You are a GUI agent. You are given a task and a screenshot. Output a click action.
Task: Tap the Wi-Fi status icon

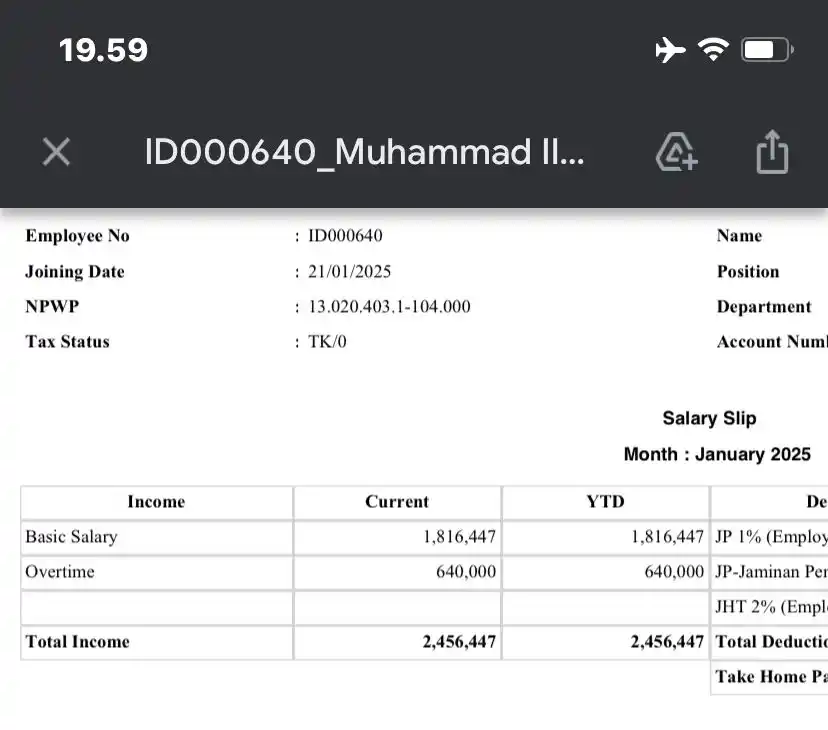click(713, 50)
